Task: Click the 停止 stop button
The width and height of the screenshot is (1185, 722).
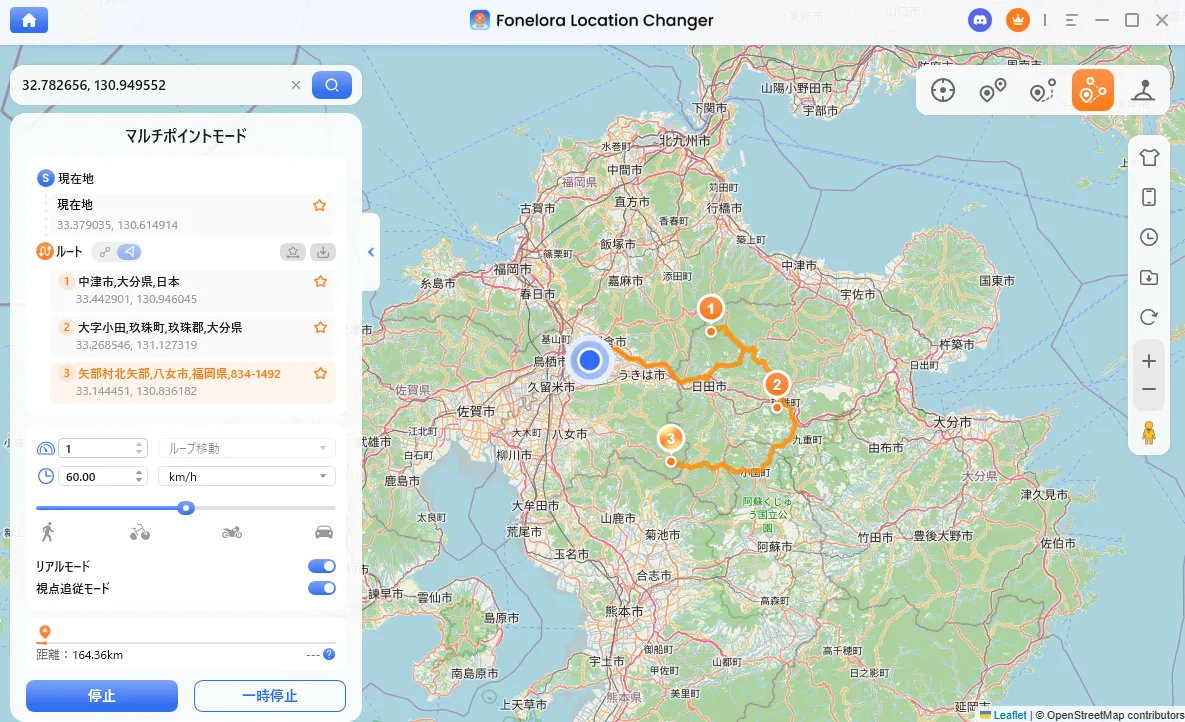Action: pos(102,696)
